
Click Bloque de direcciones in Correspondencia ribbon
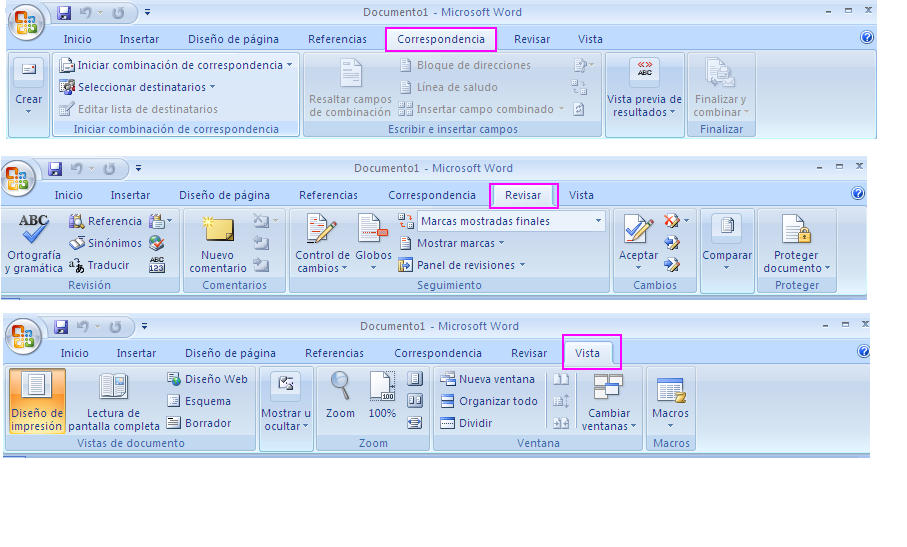coord(465,65)
